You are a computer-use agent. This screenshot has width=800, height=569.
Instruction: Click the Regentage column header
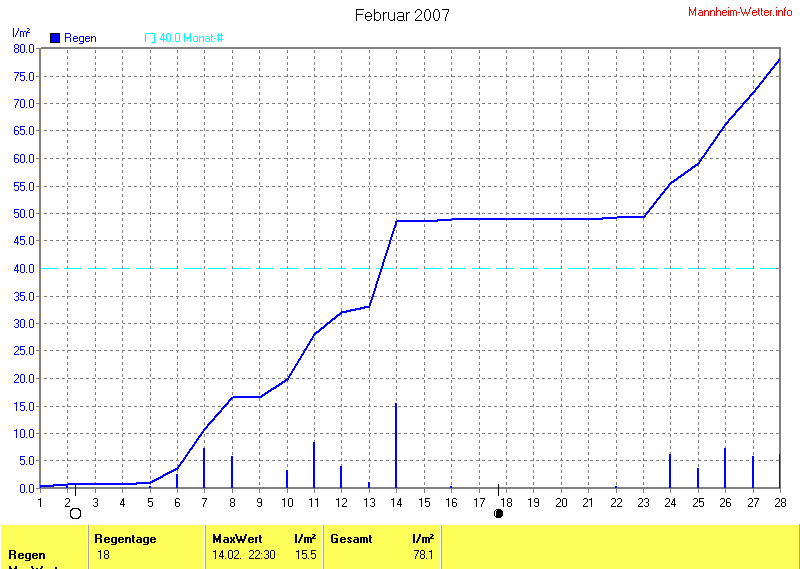point(125,538)
